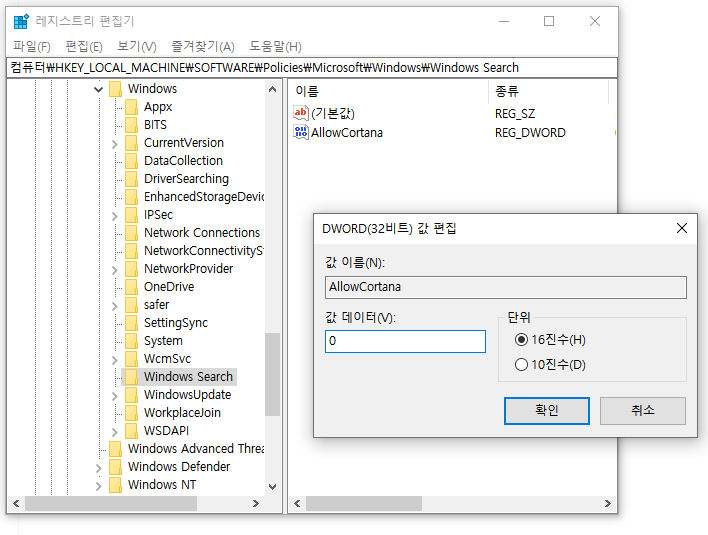Click the Windows NT folder icon
Image resolution: width=708 pixels, height=535 pixels.
pyautogui.click(x=116, y=485)
